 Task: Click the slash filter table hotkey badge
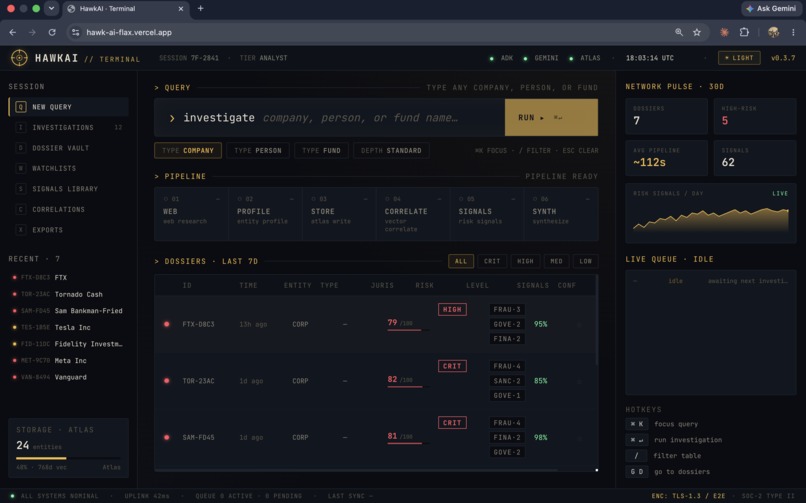coord(636,456)
